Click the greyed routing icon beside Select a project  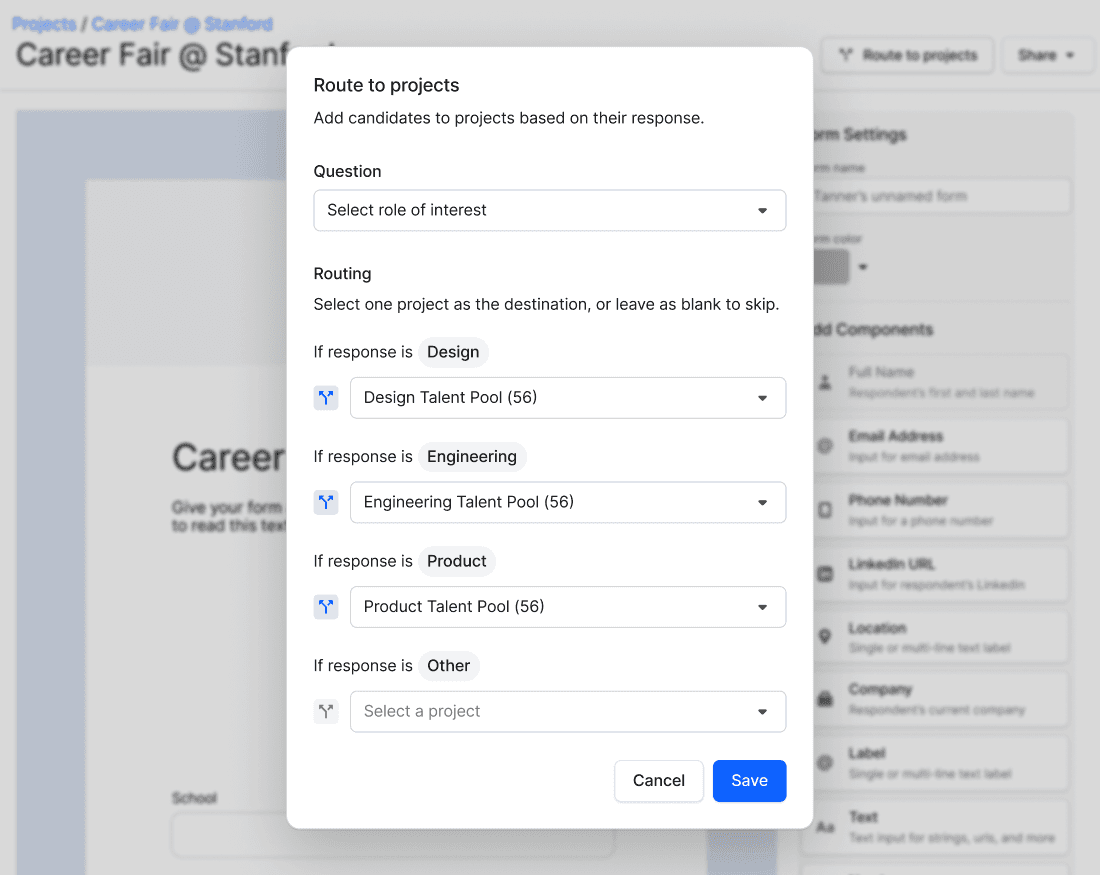[x=325, y=711]
